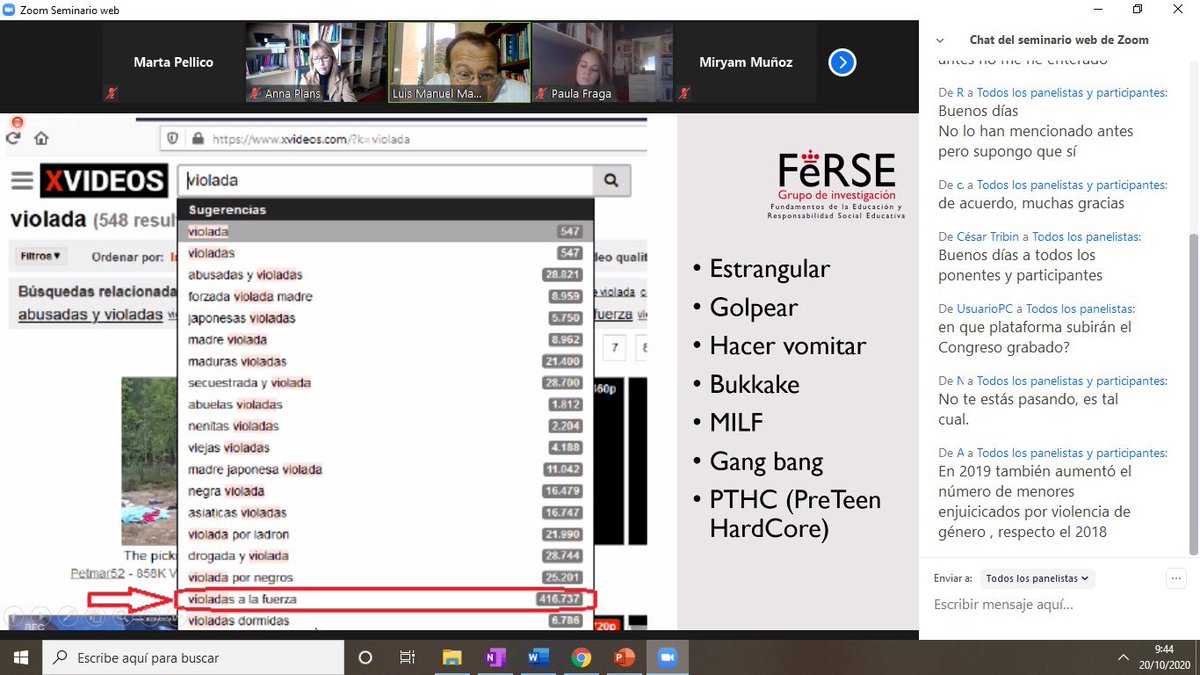Click 'Todos los panelistas' after César Tribin
The image size is (1200, 675).
[1086, 237]
